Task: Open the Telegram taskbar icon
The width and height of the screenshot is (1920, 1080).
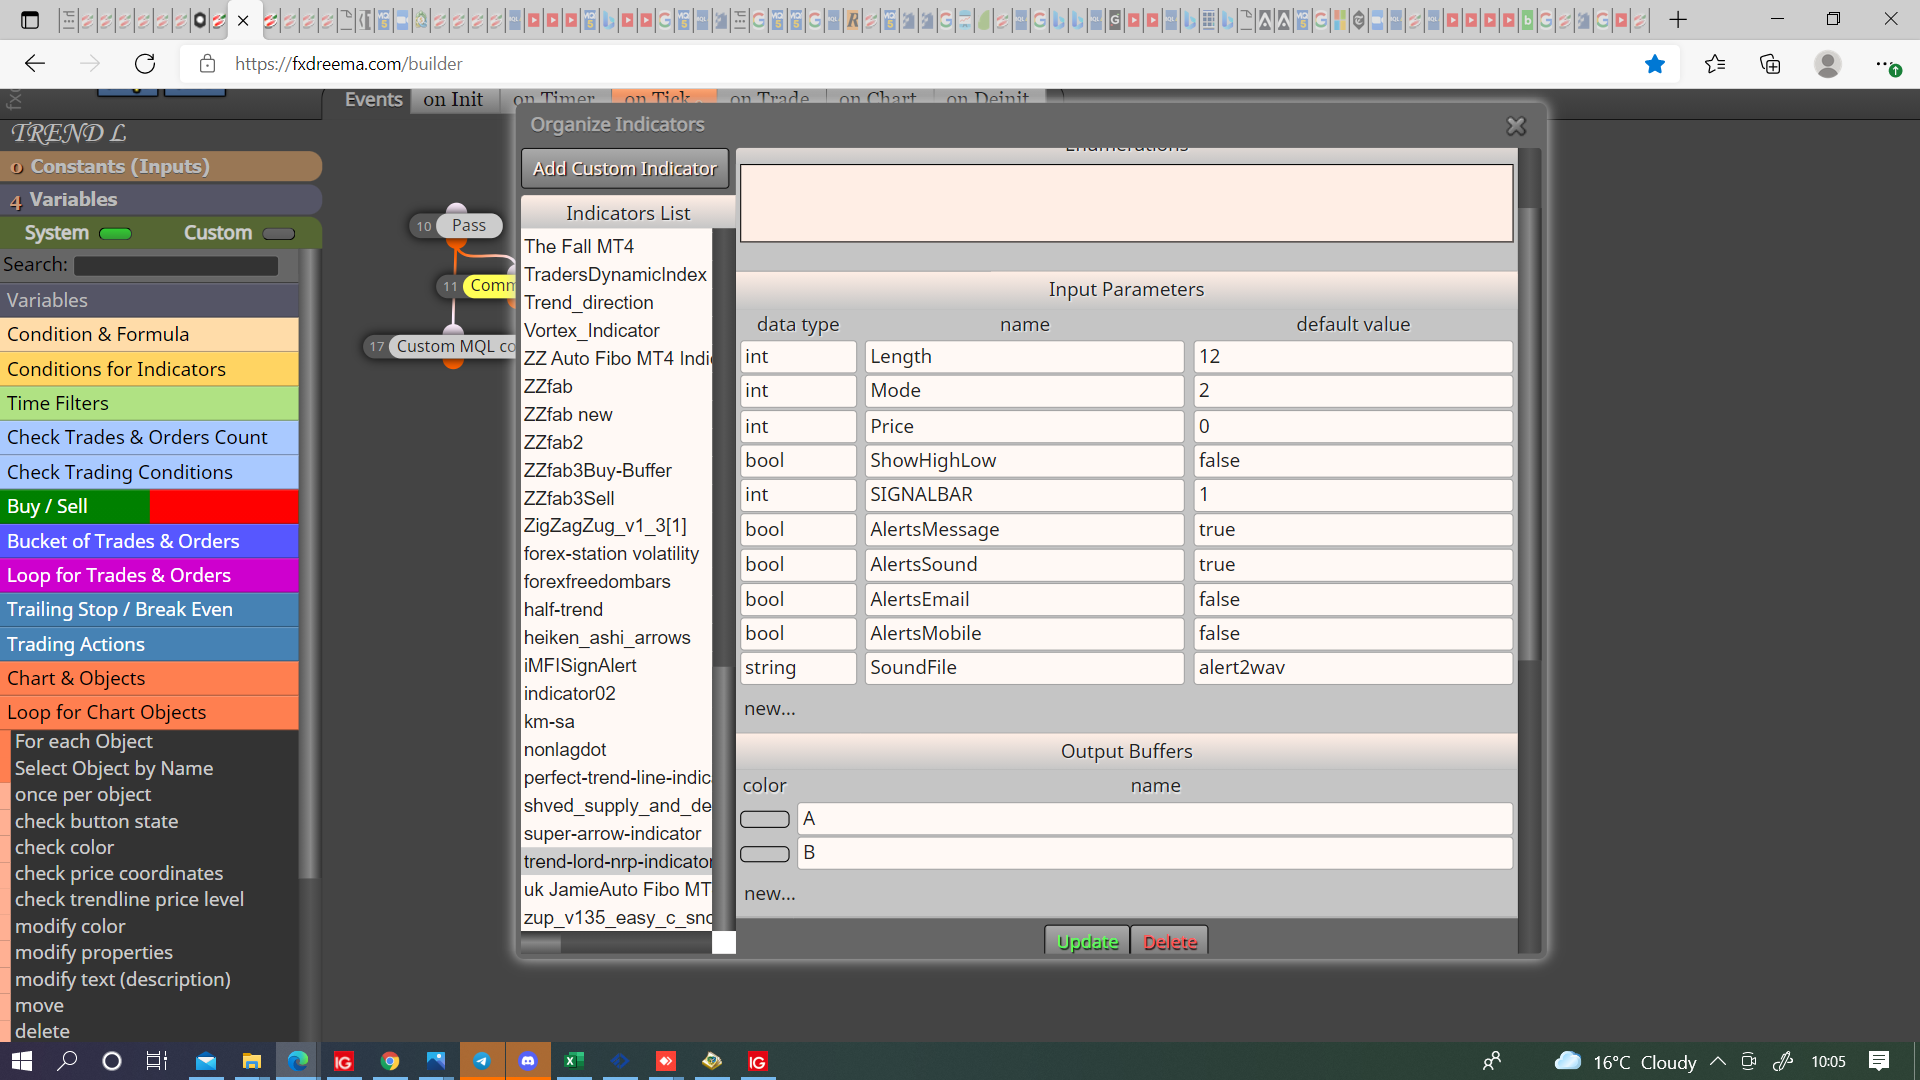Action: coord(482,1061)
